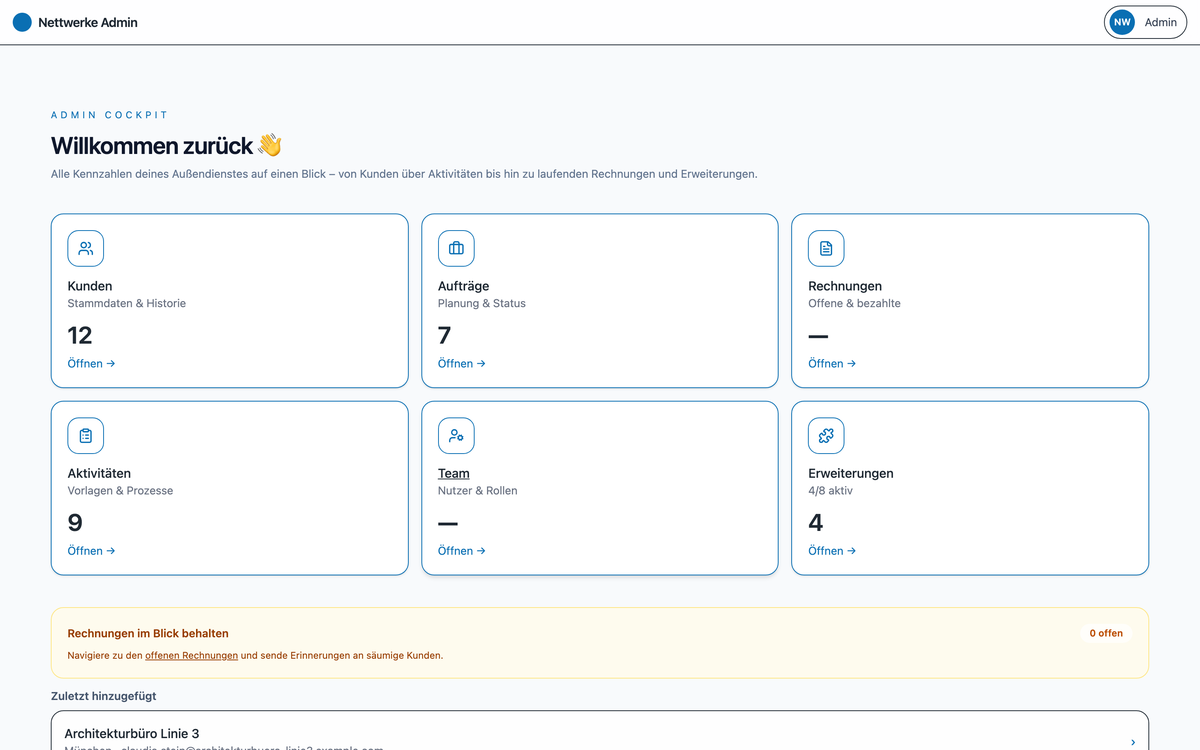1200x750 pixels.
Task: Click the Erweiterungen count 4
Action: pyautogui.click(x=816, y=522)
